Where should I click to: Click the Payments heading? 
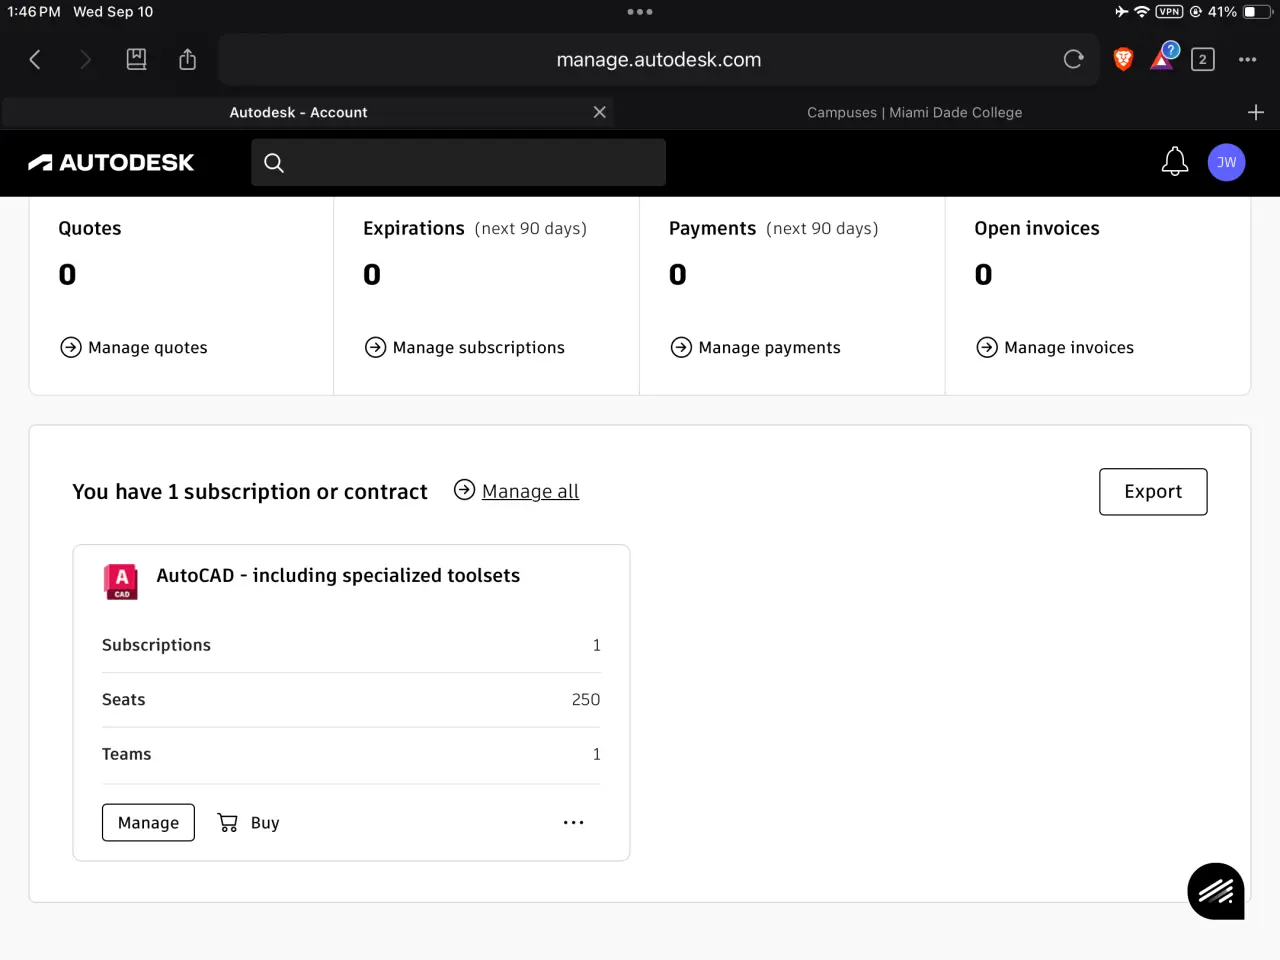pos(712,228)
